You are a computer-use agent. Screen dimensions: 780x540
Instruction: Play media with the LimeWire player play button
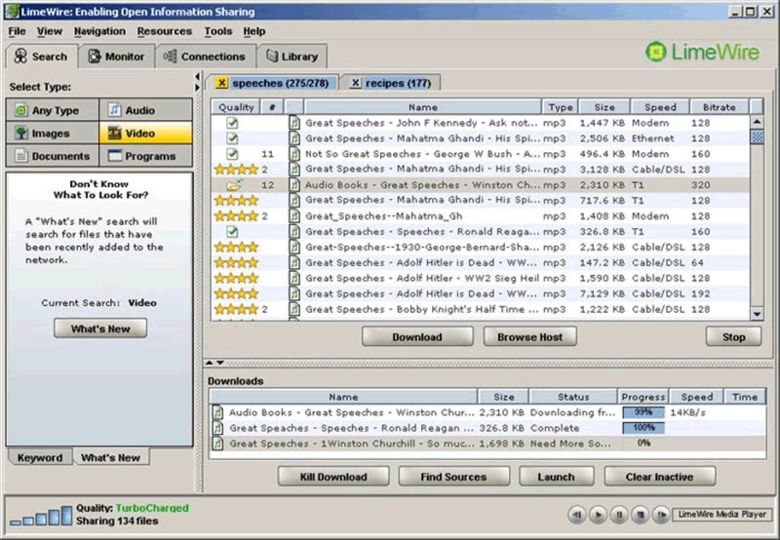point(598,515)
